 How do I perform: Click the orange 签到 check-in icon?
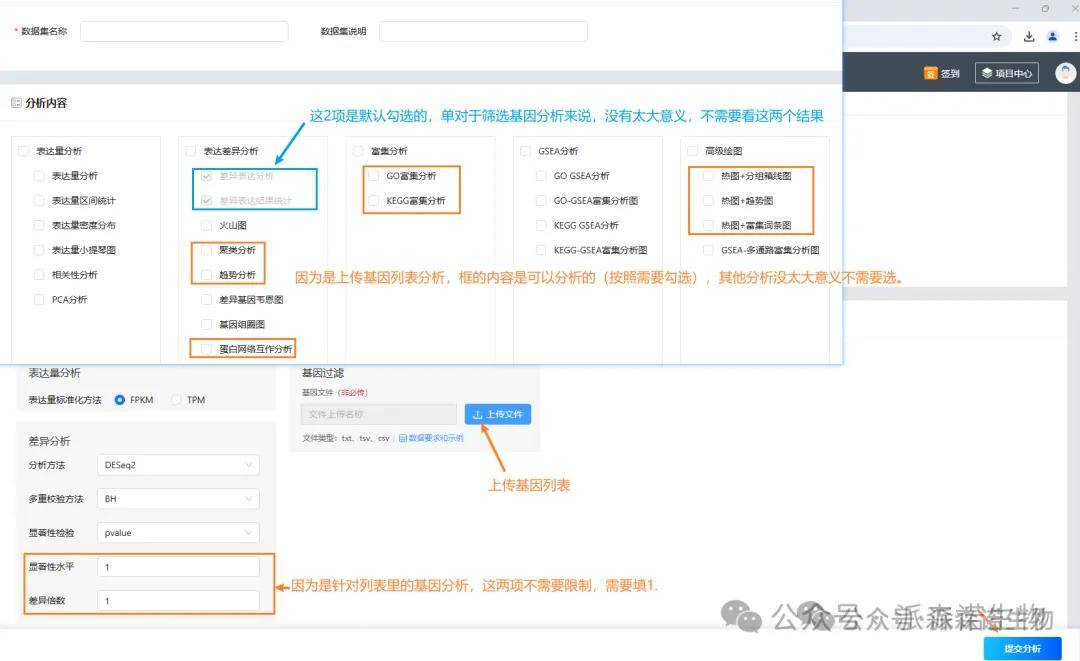930,73
